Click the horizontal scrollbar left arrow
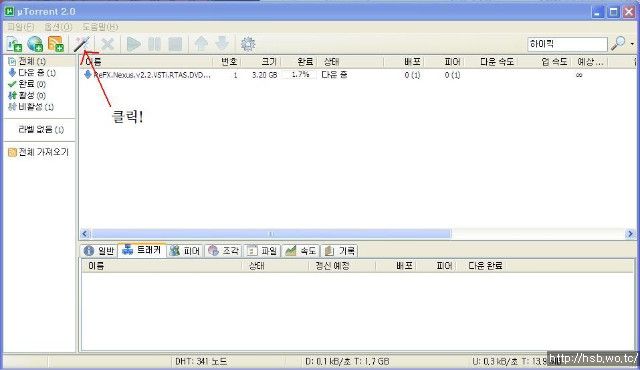Viewport: 640px width, 370px height. [x=85, y=234]
